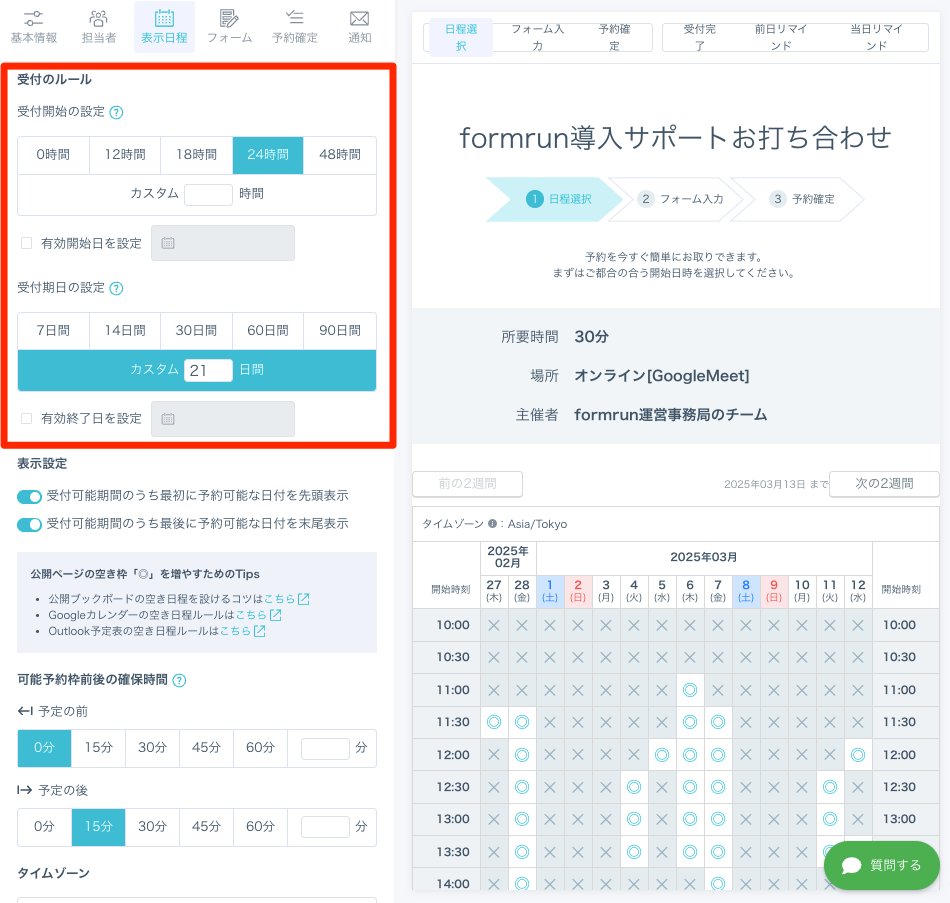
Task: Enable 有効終了日を設定 checkbox
Action: pyautogui.click(x=27, y=419)
